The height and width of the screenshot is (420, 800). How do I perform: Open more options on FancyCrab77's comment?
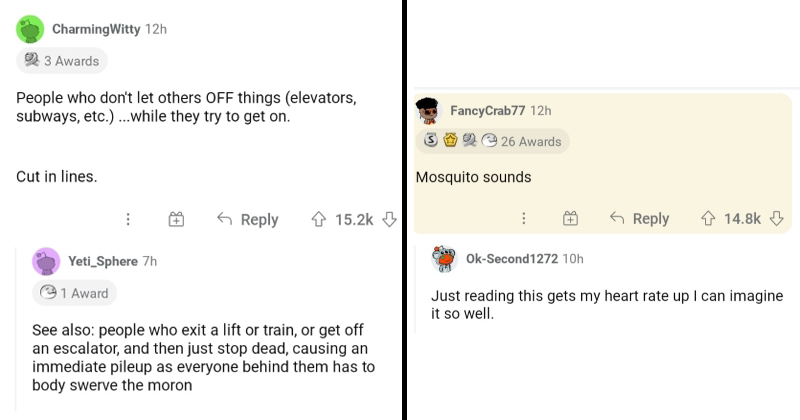(x=523, y=219)
